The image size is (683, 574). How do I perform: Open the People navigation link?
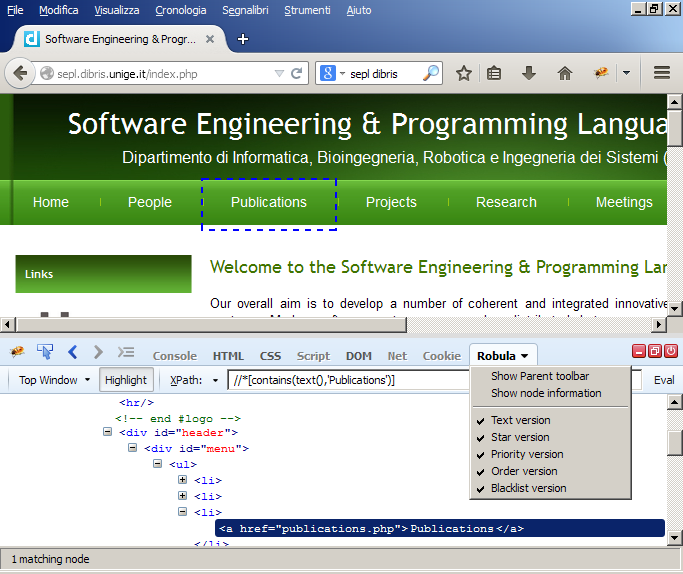click(150, 202)
